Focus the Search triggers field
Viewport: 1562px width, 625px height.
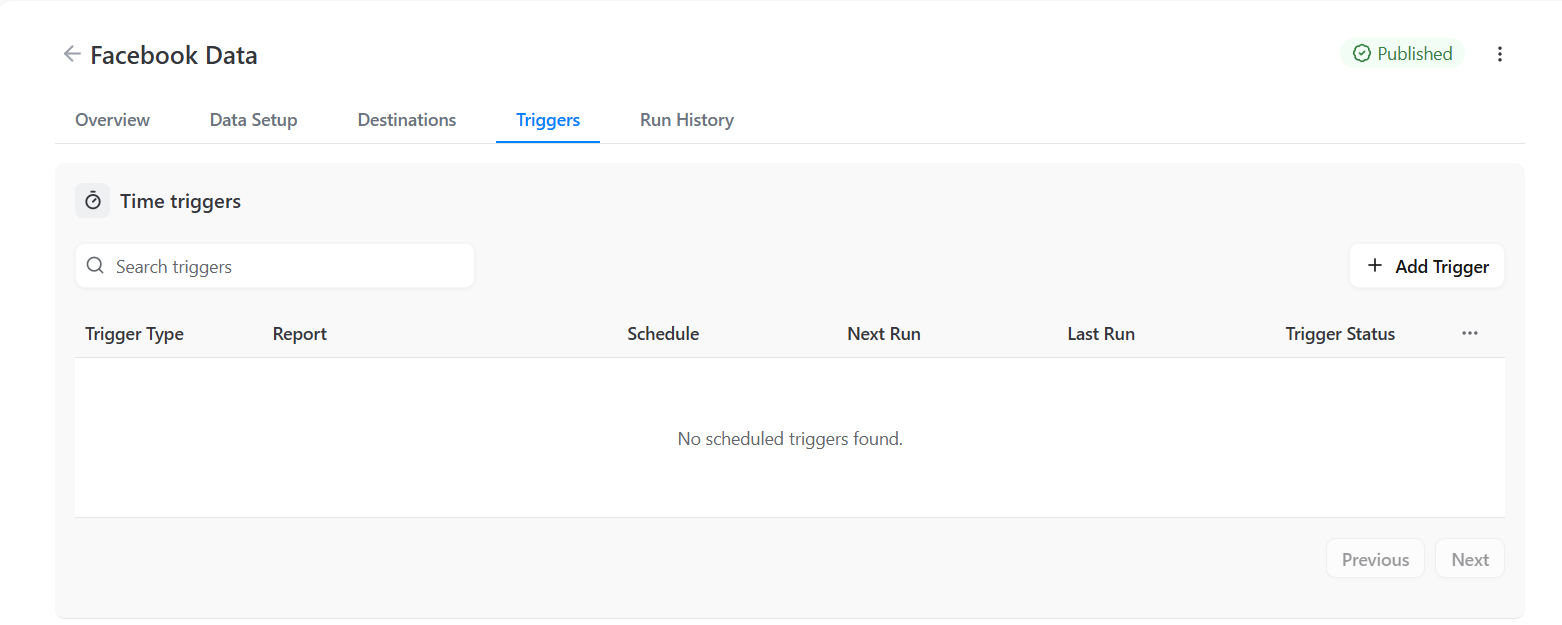click(275, 266)
